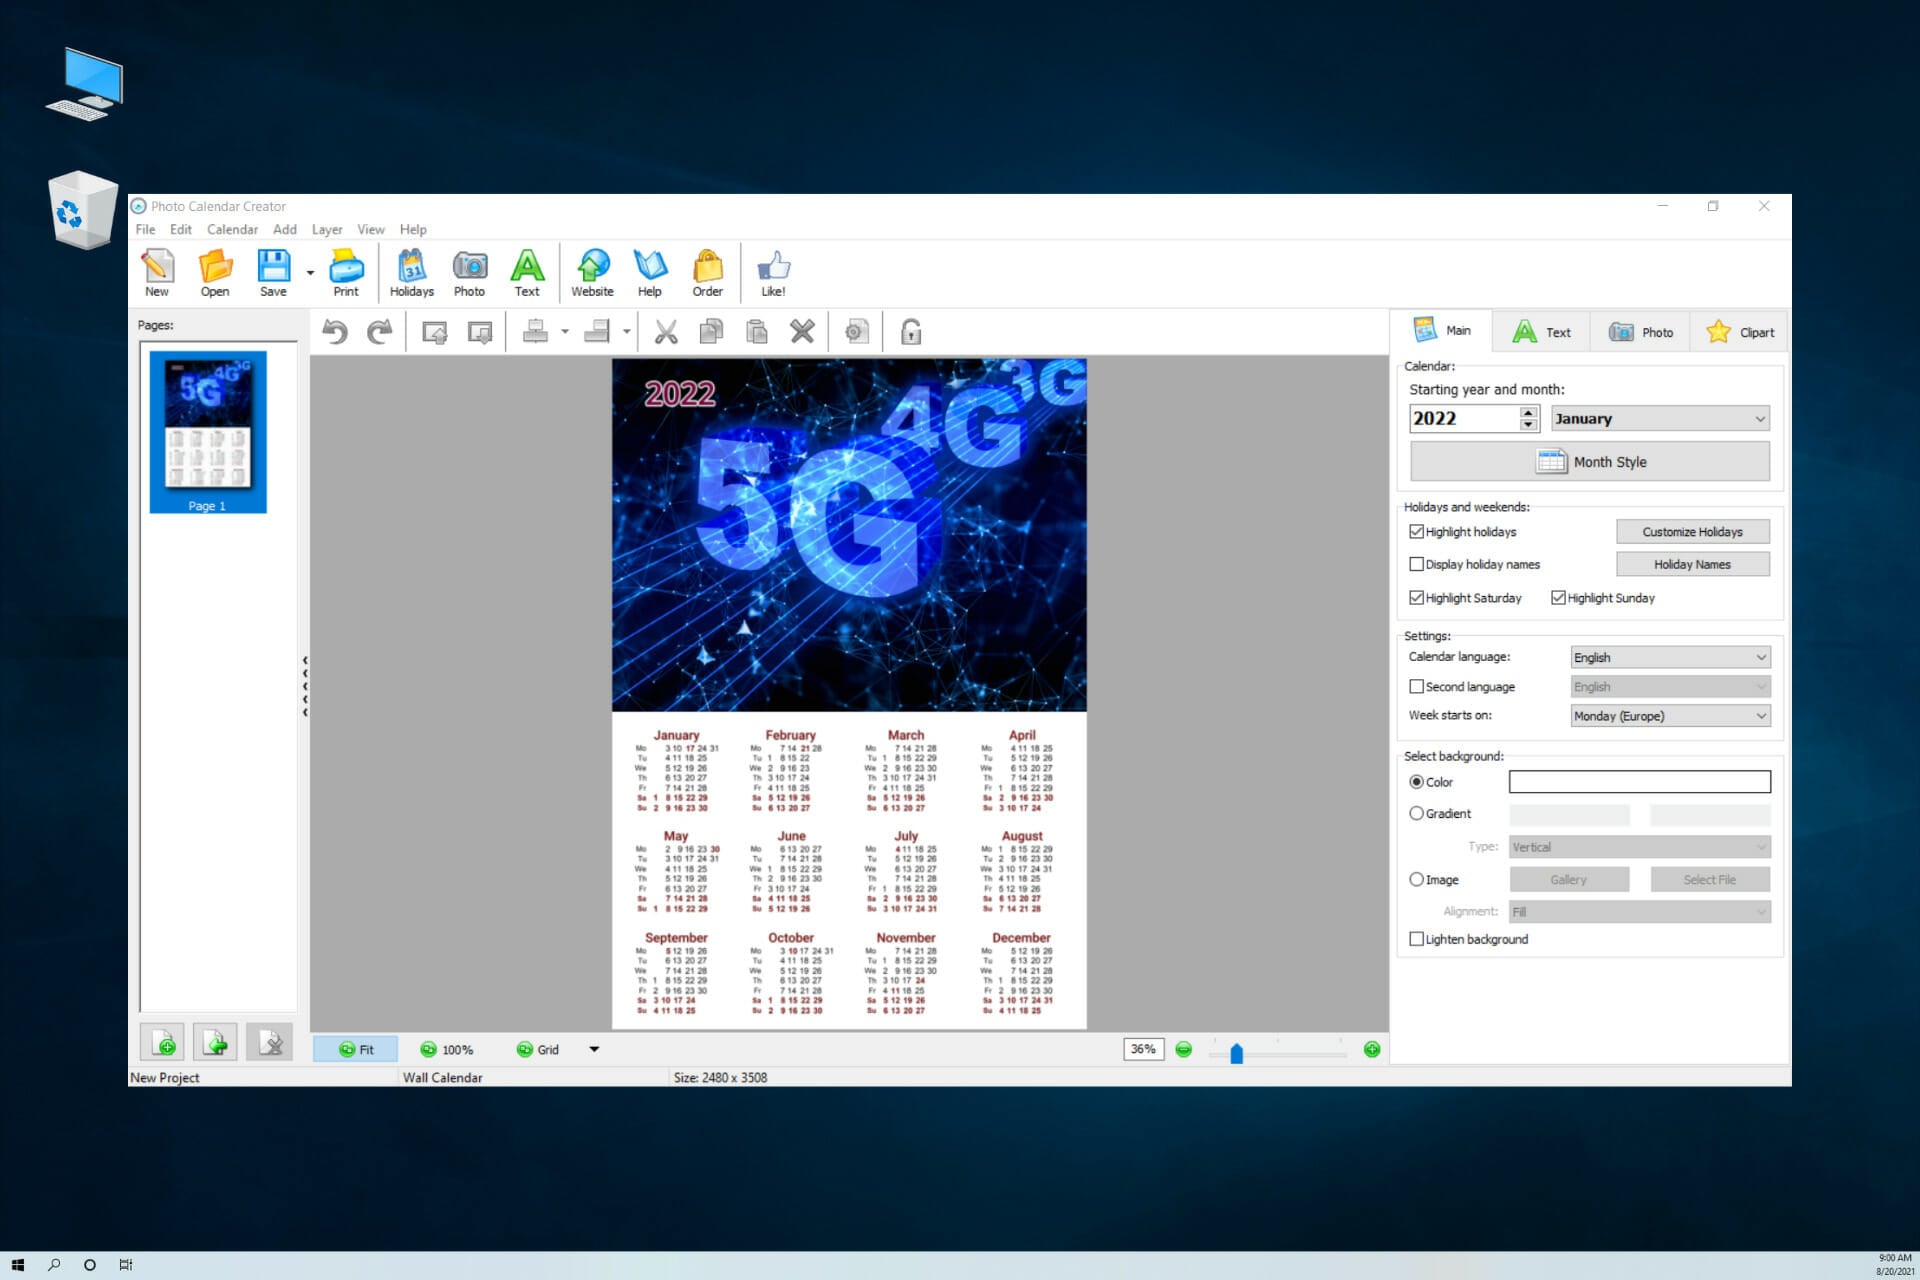Click the Undo arrow icon
This screenshot has width=1920, height=1280.
pos(335,332)
